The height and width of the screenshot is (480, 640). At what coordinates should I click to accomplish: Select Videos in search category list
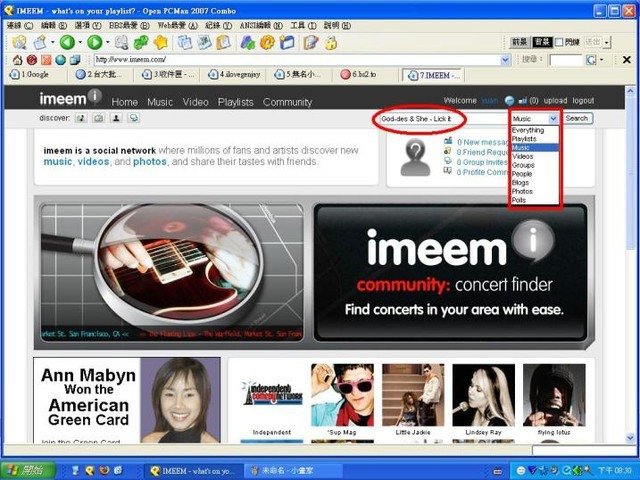(x=535, y=156)
